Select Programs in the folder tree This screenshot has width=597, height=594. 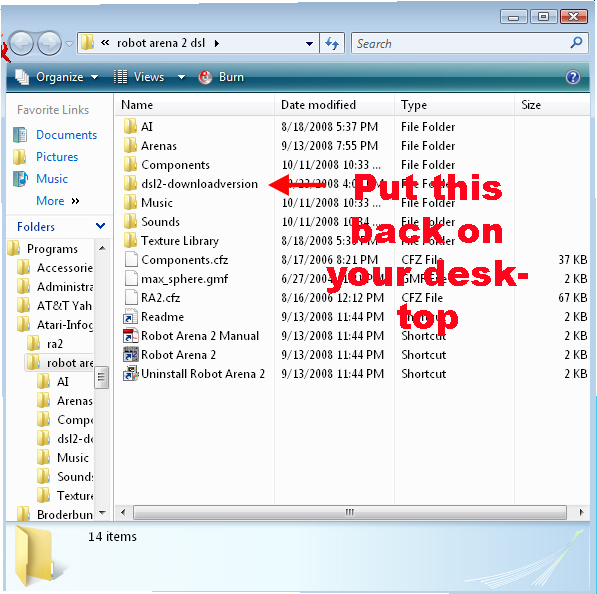click(52, 249)
